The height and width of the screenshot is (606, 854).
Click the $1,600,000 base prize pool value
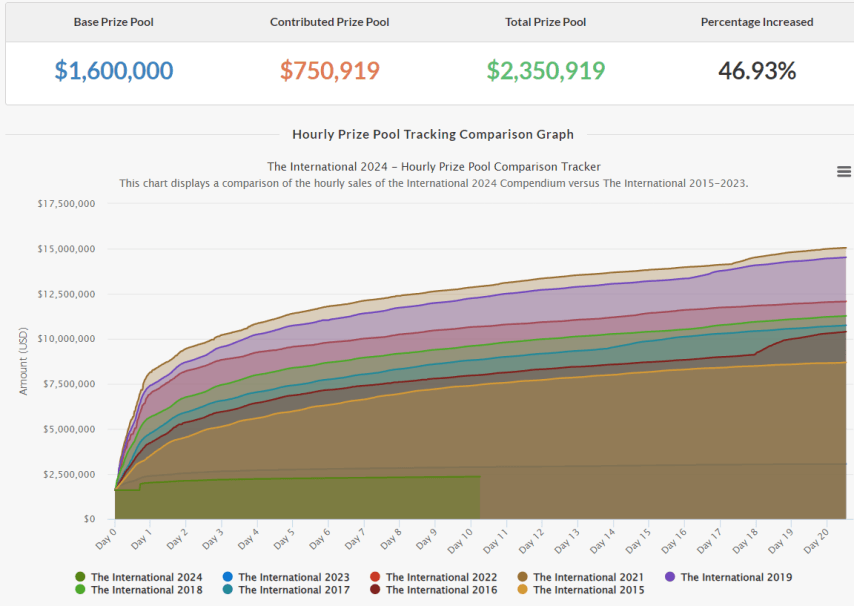pyautogui.click(x=113, y=71)
